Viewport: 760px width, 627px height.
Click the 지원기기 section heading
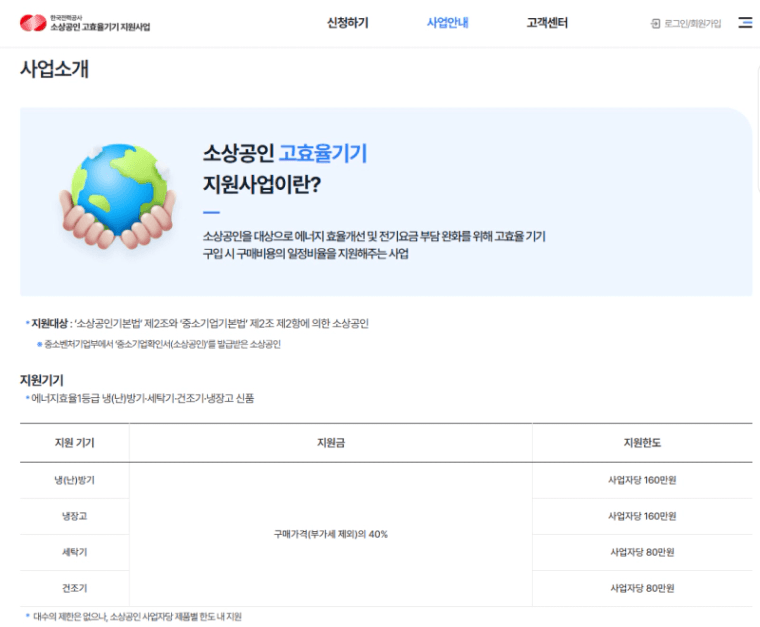click(42, 380)
